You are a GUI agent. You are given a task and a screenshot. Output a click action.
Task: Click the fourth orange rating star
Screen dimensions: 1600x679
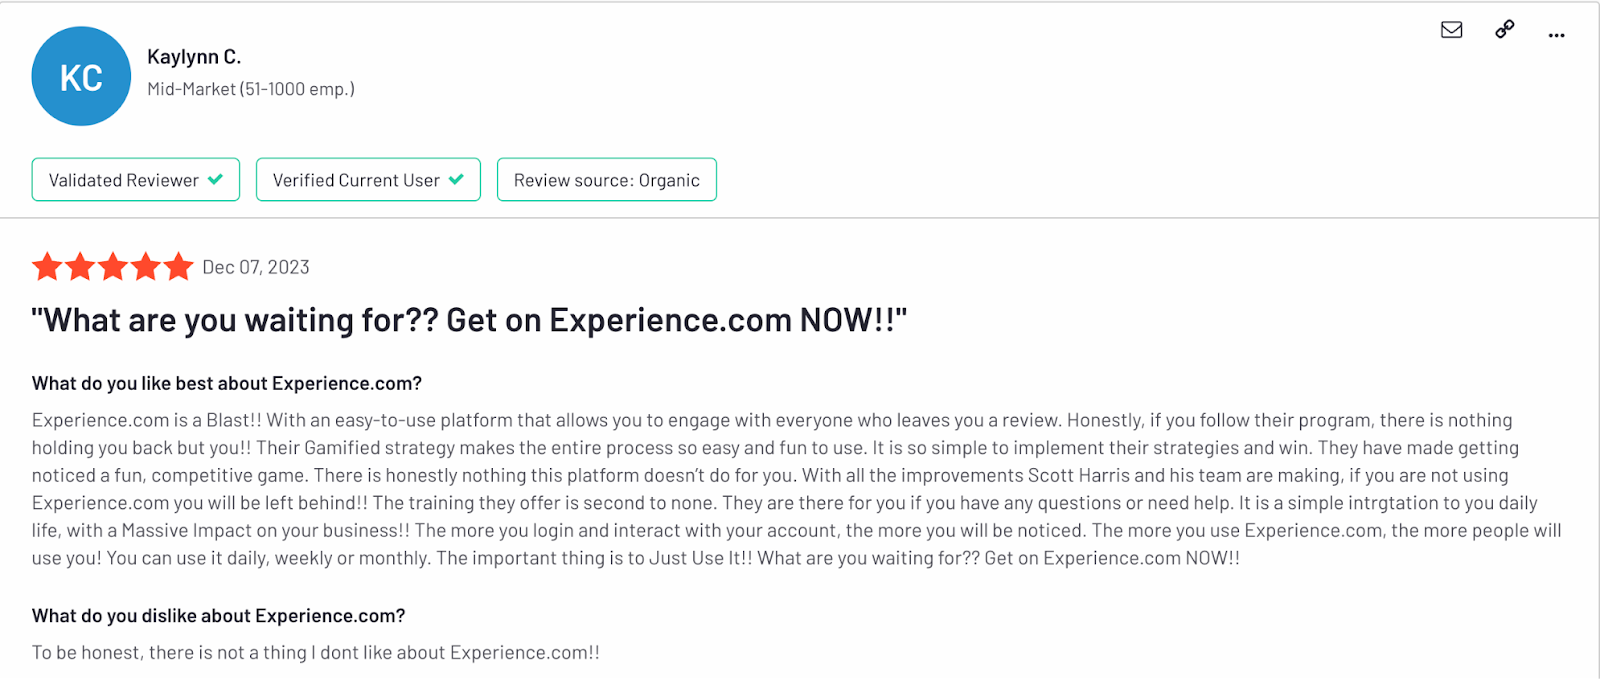coord(146,267)
